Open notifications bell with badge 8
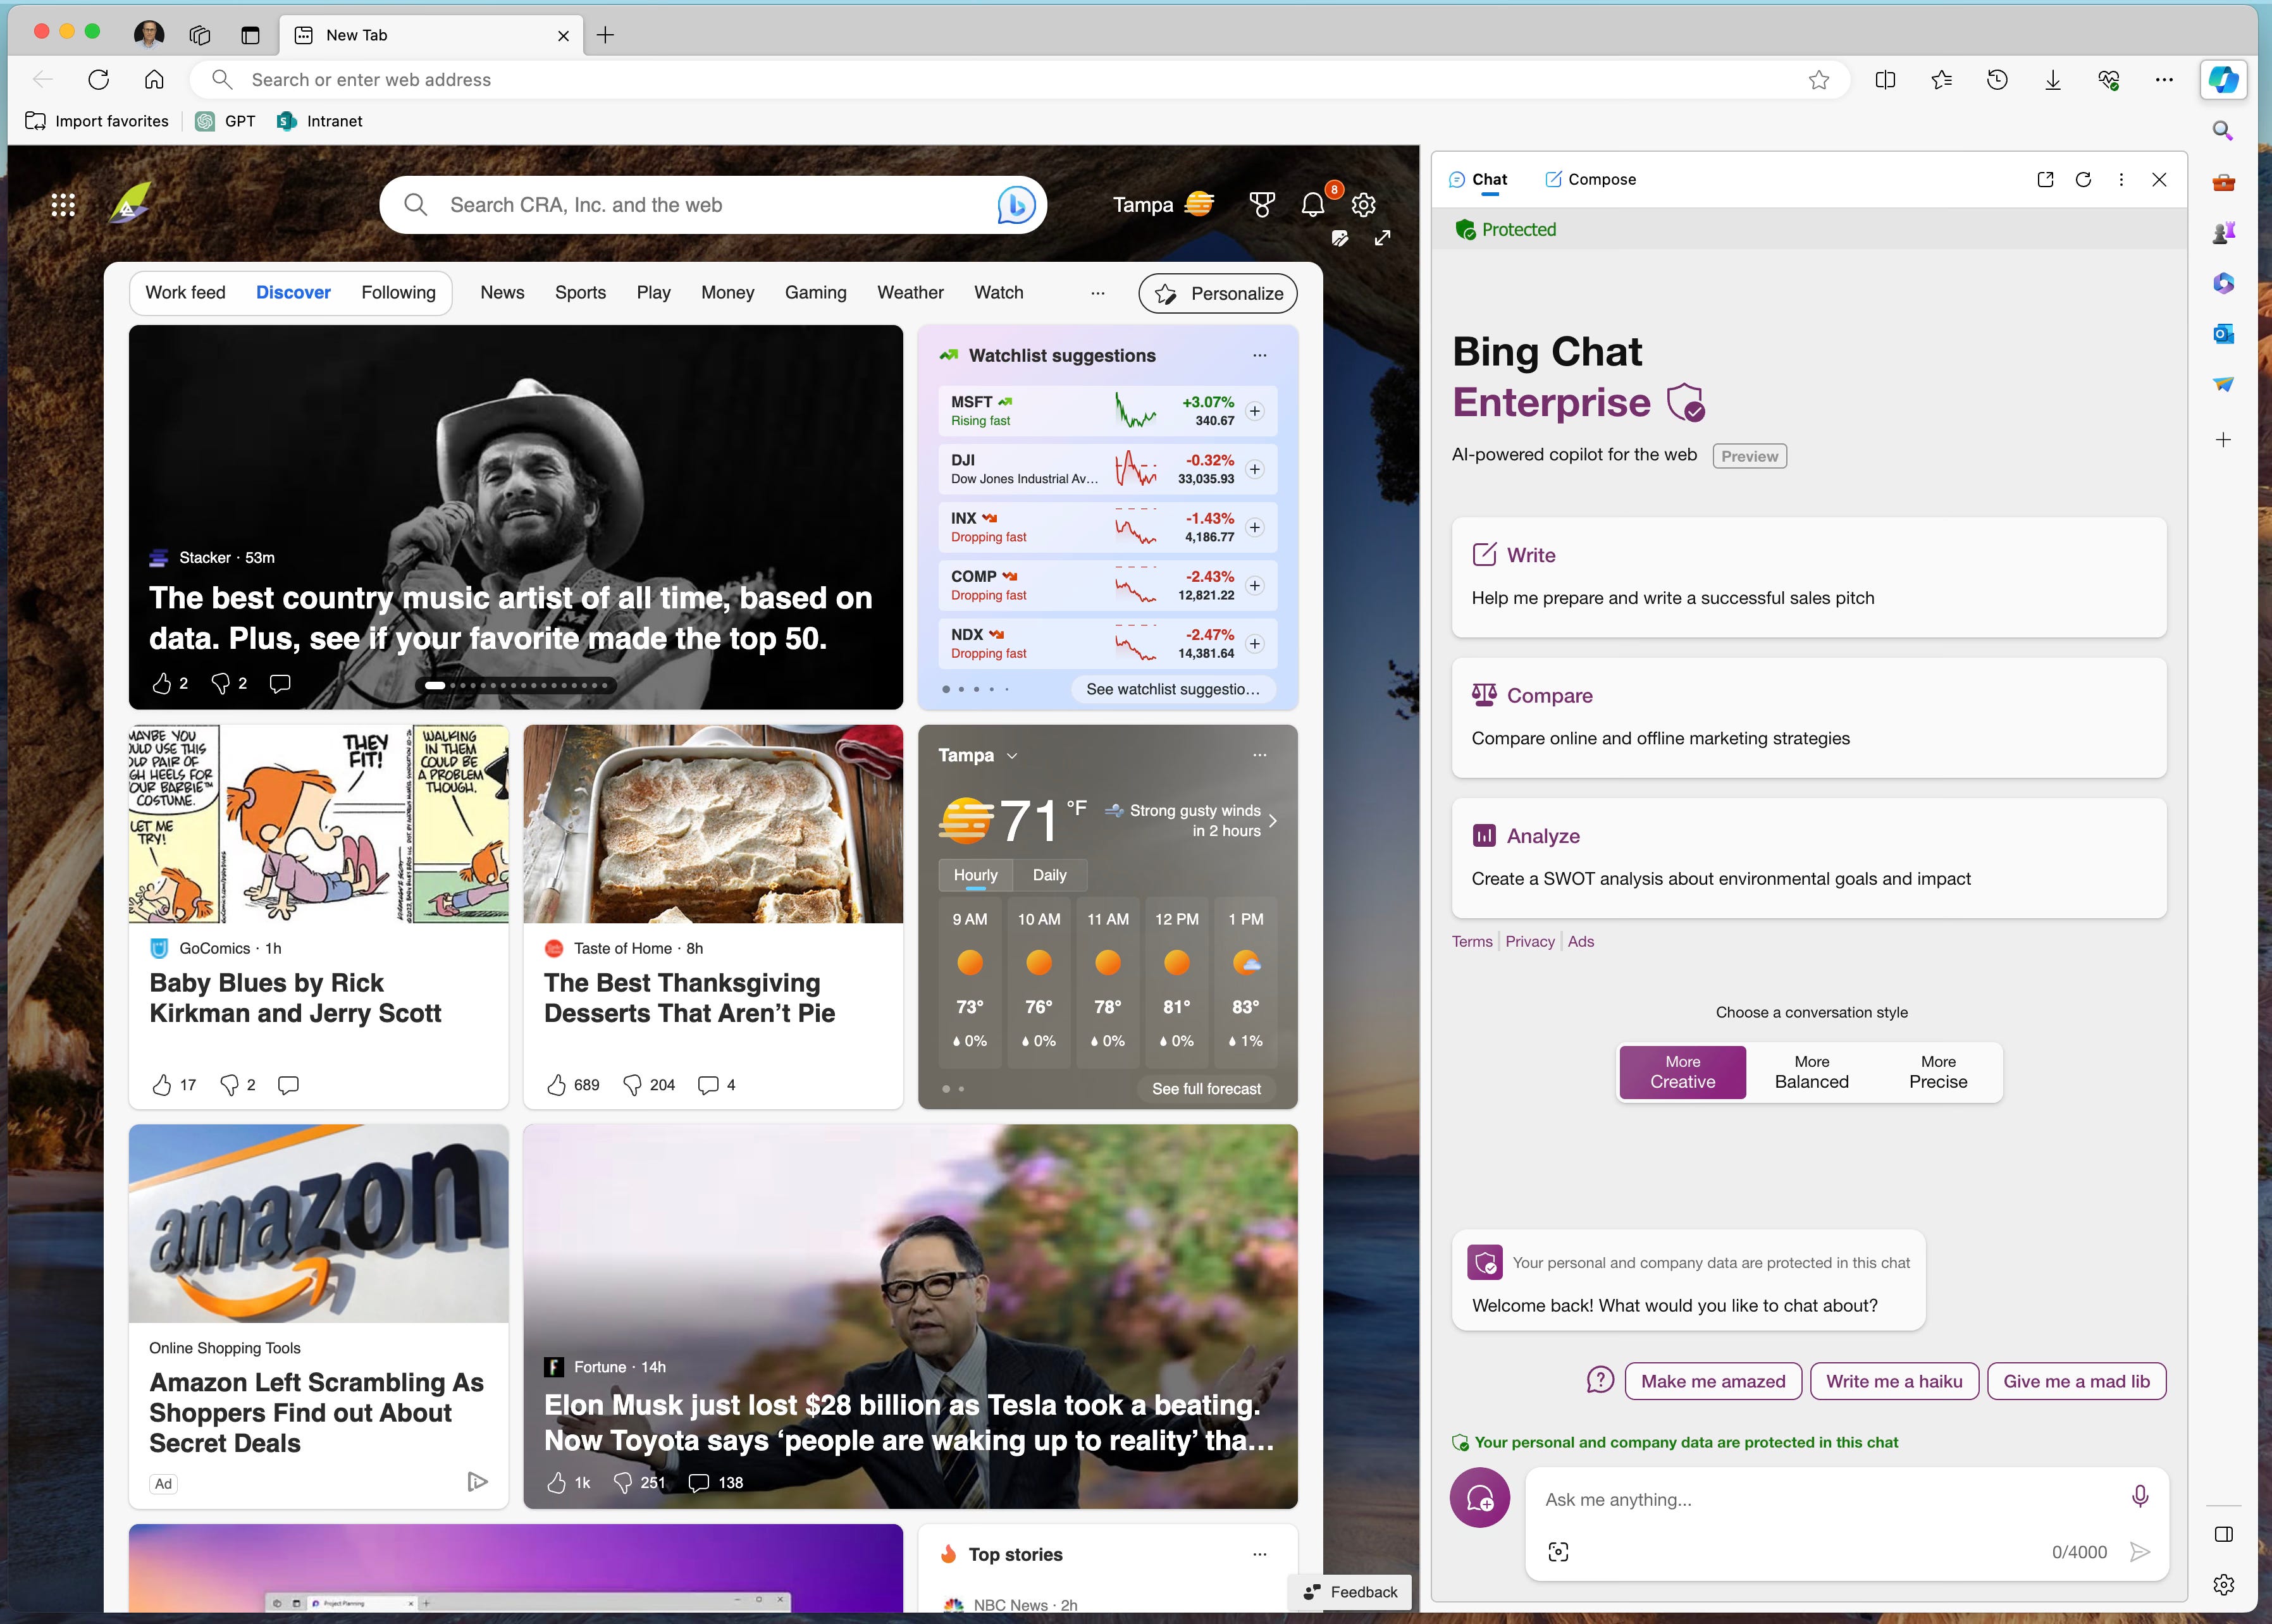The image size is (2272, 1624). (1314, 205)
